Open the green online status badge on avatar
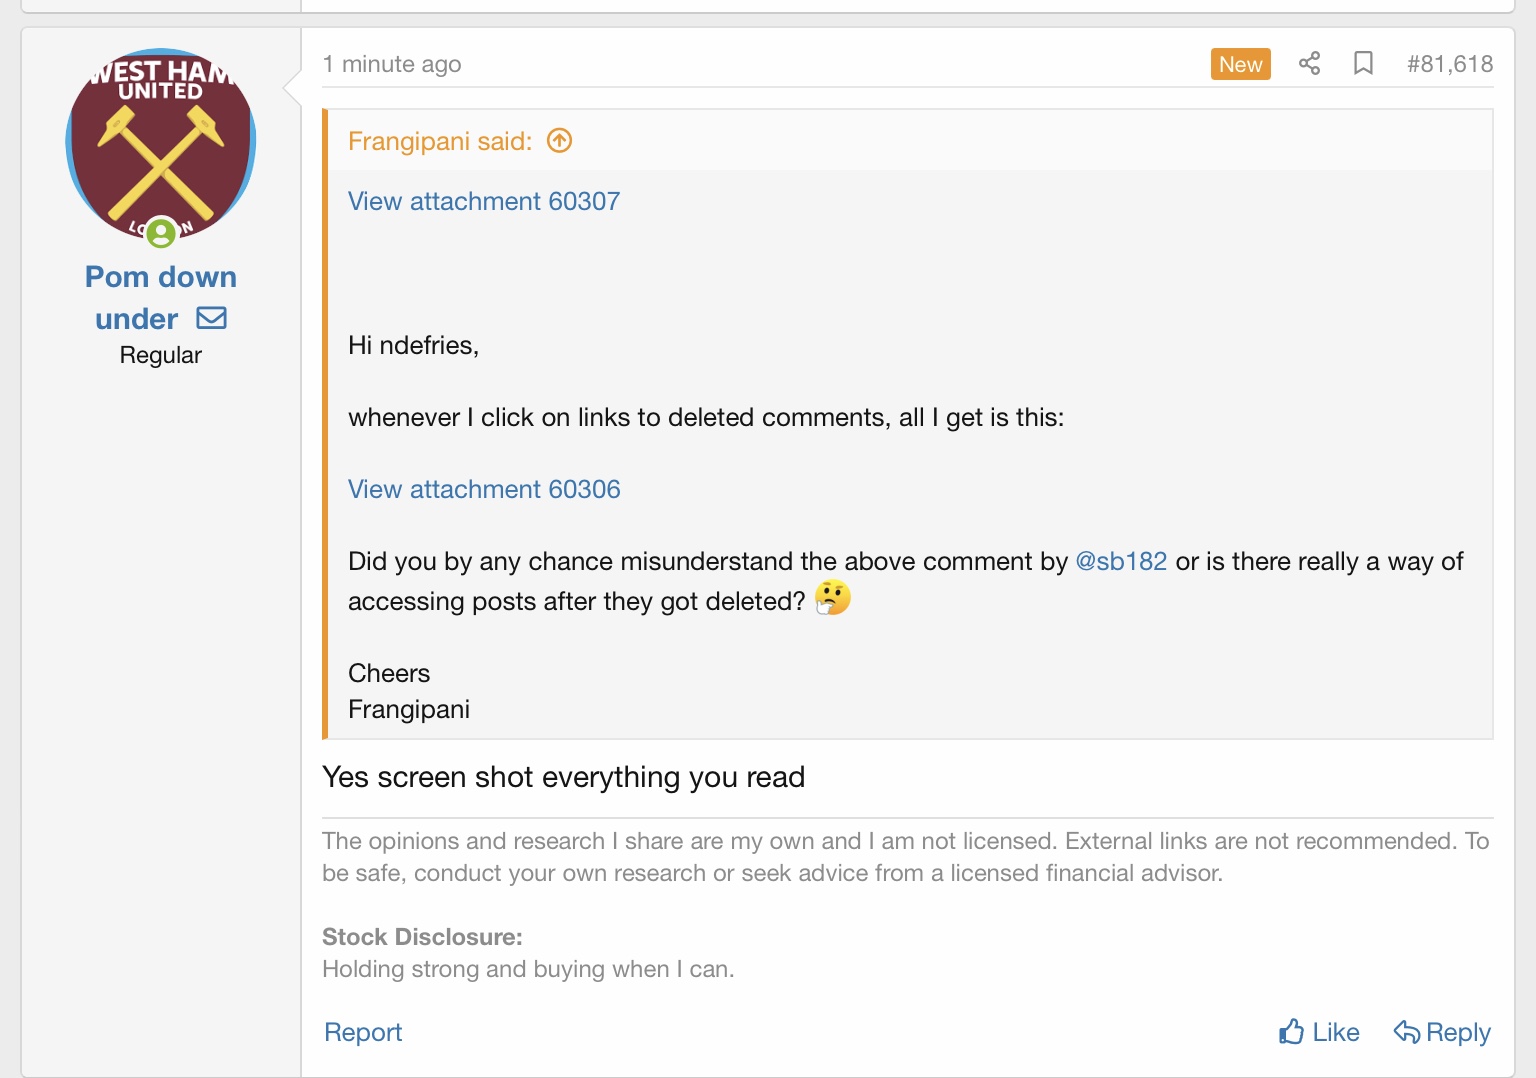This screenshot has height=1078, width=1536. pos(161,233)
